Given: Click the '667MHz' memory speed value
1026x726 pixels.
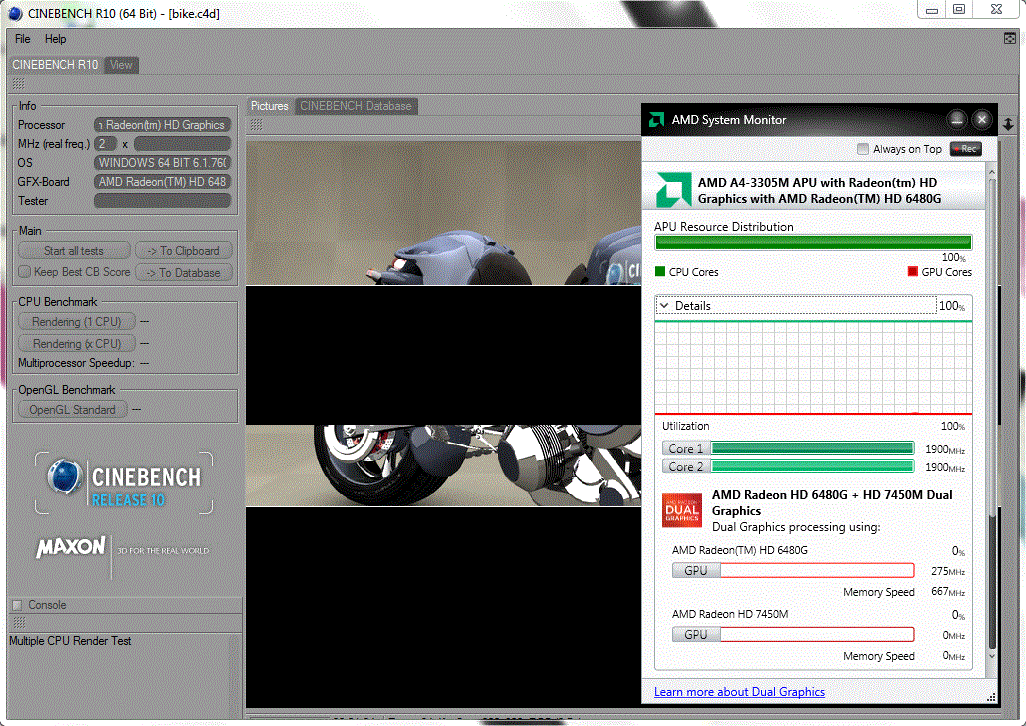Looking at the screenshot, I should [x=948, y=592].
